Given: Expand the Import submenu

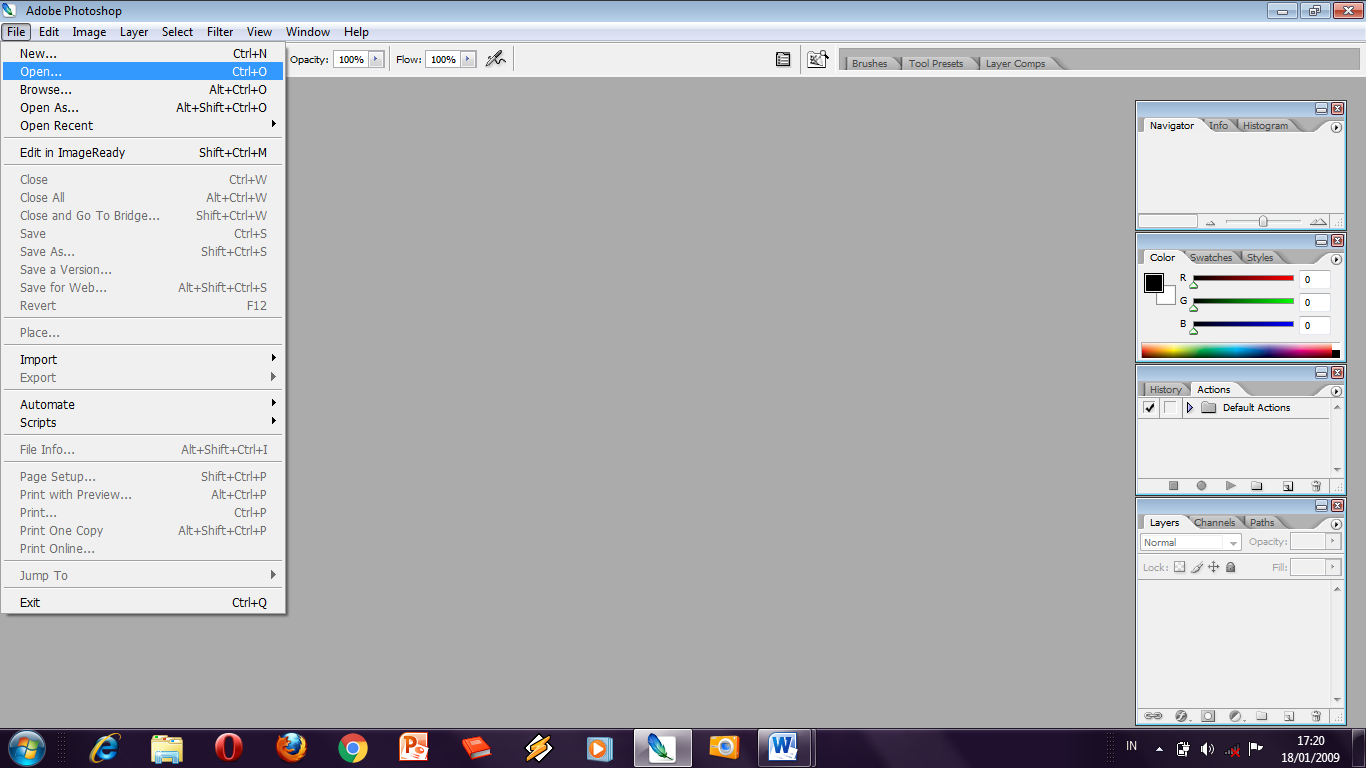Looking at the screenshot, I should [x=143, y=360].
